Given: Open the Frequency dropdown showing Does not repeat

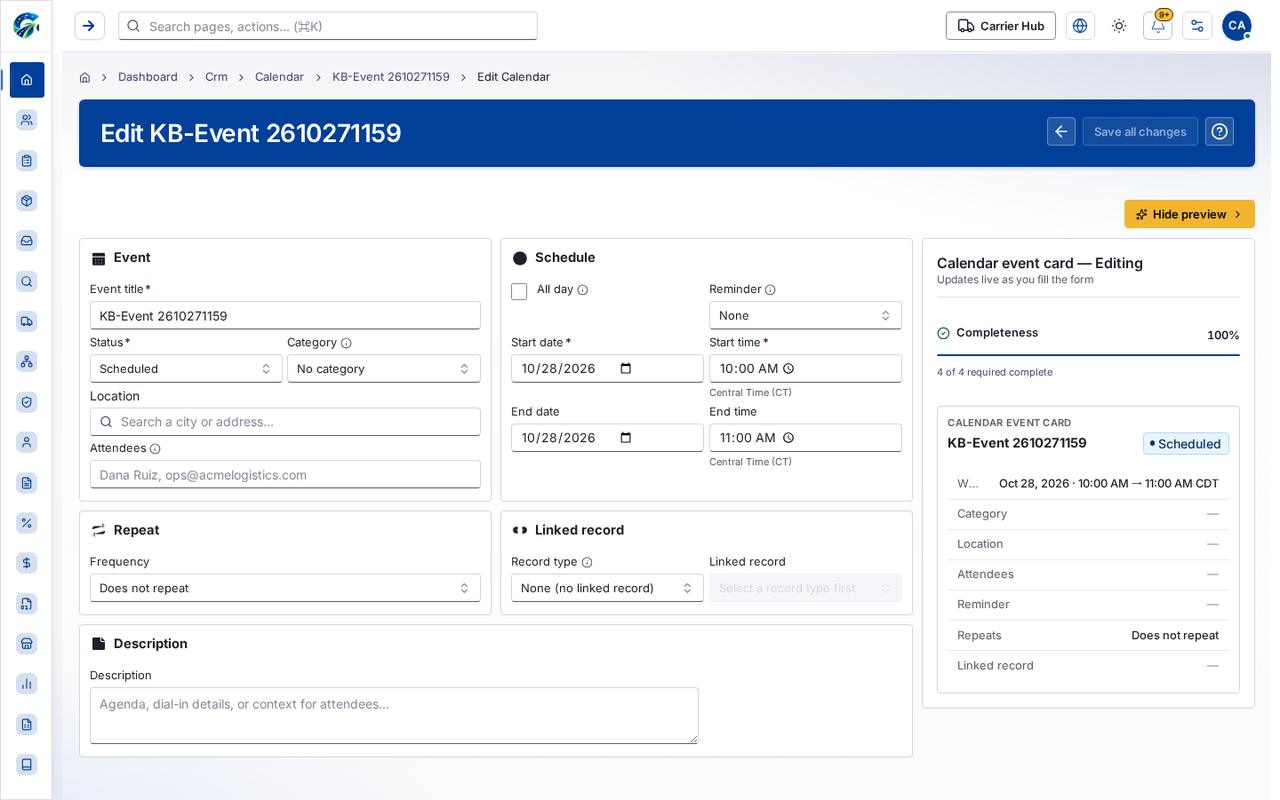Looking at the screenshot, I should tap(285, 588).
